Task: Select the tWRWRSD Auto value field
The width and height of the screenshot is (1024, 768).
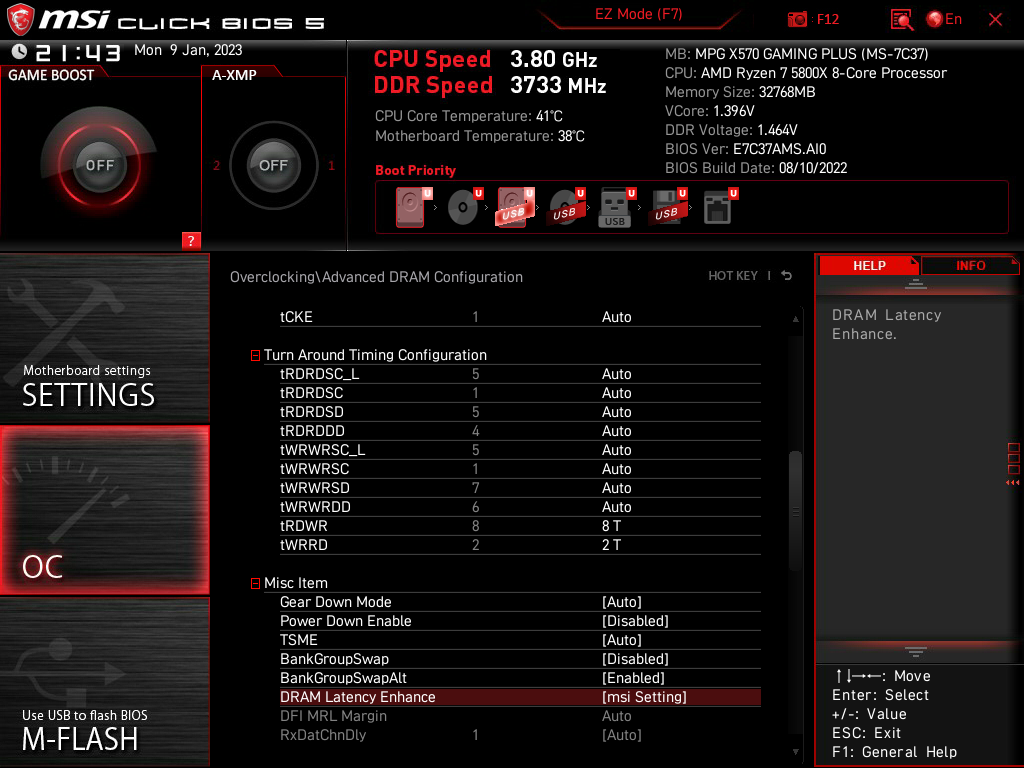Action: [616, 487]
